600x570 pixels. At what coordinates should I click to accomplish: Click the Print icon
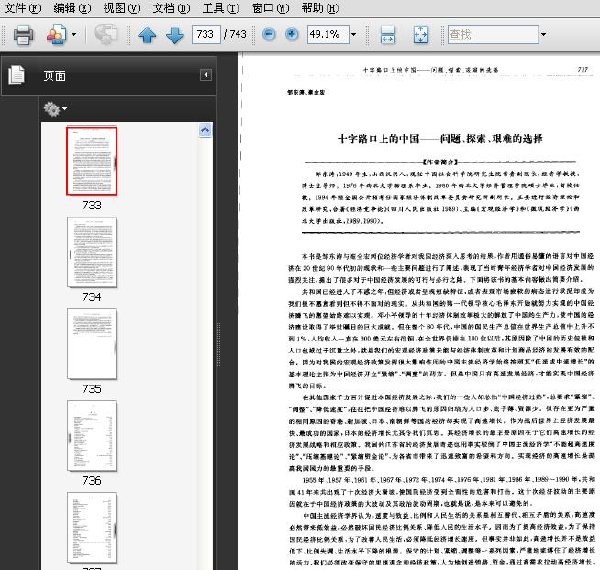23,35
